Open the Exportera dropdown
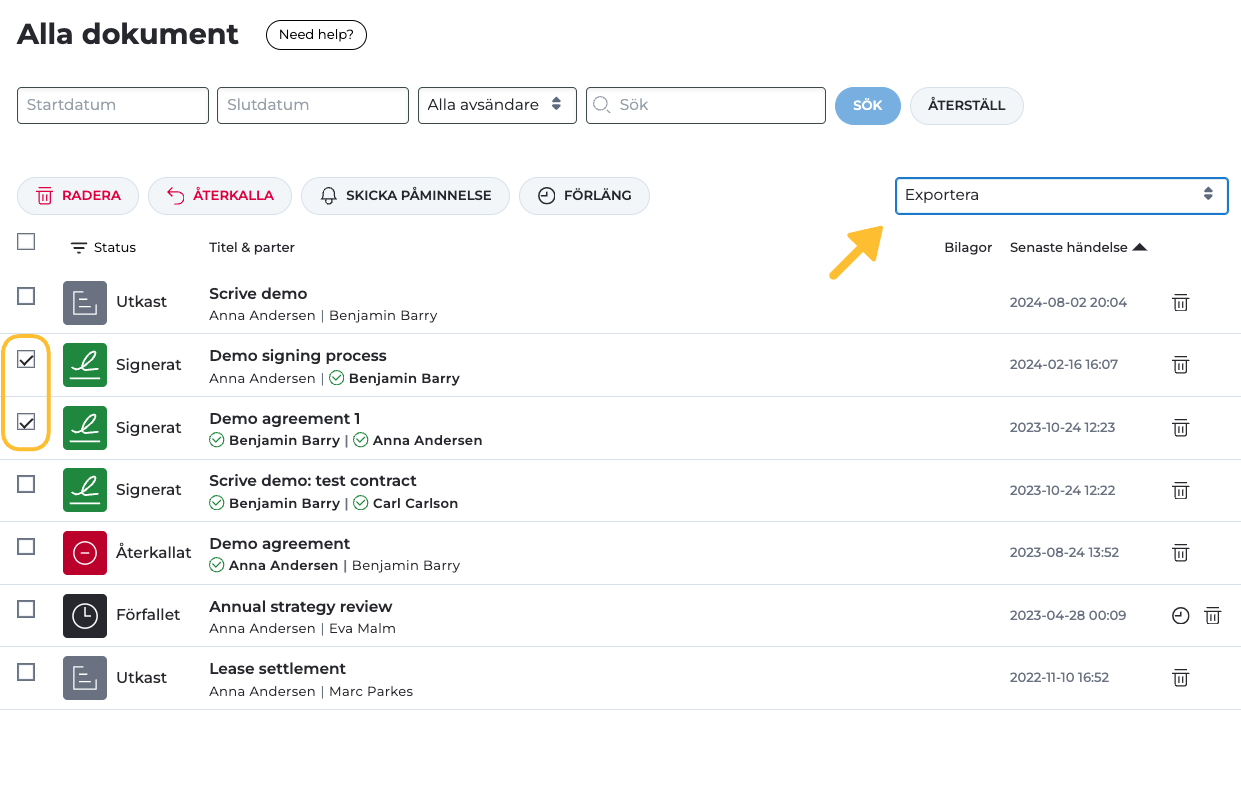This screenshot has height=805, width=1241. [1060, 195]
